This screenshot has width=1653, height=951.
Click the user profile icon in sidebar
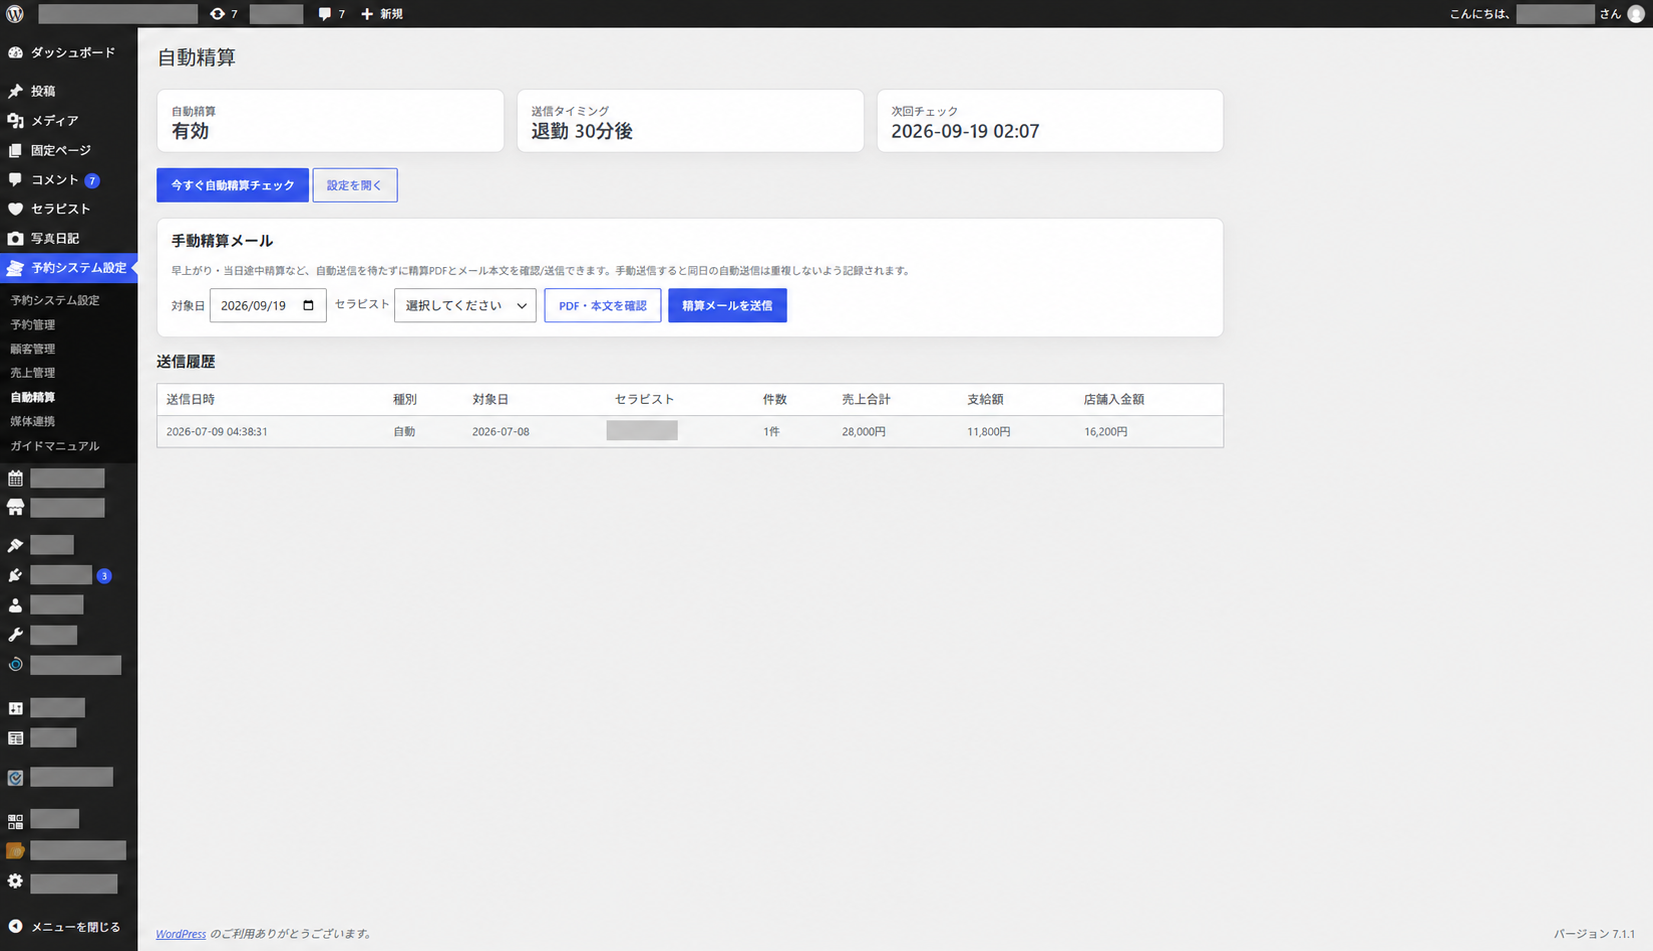15,605
